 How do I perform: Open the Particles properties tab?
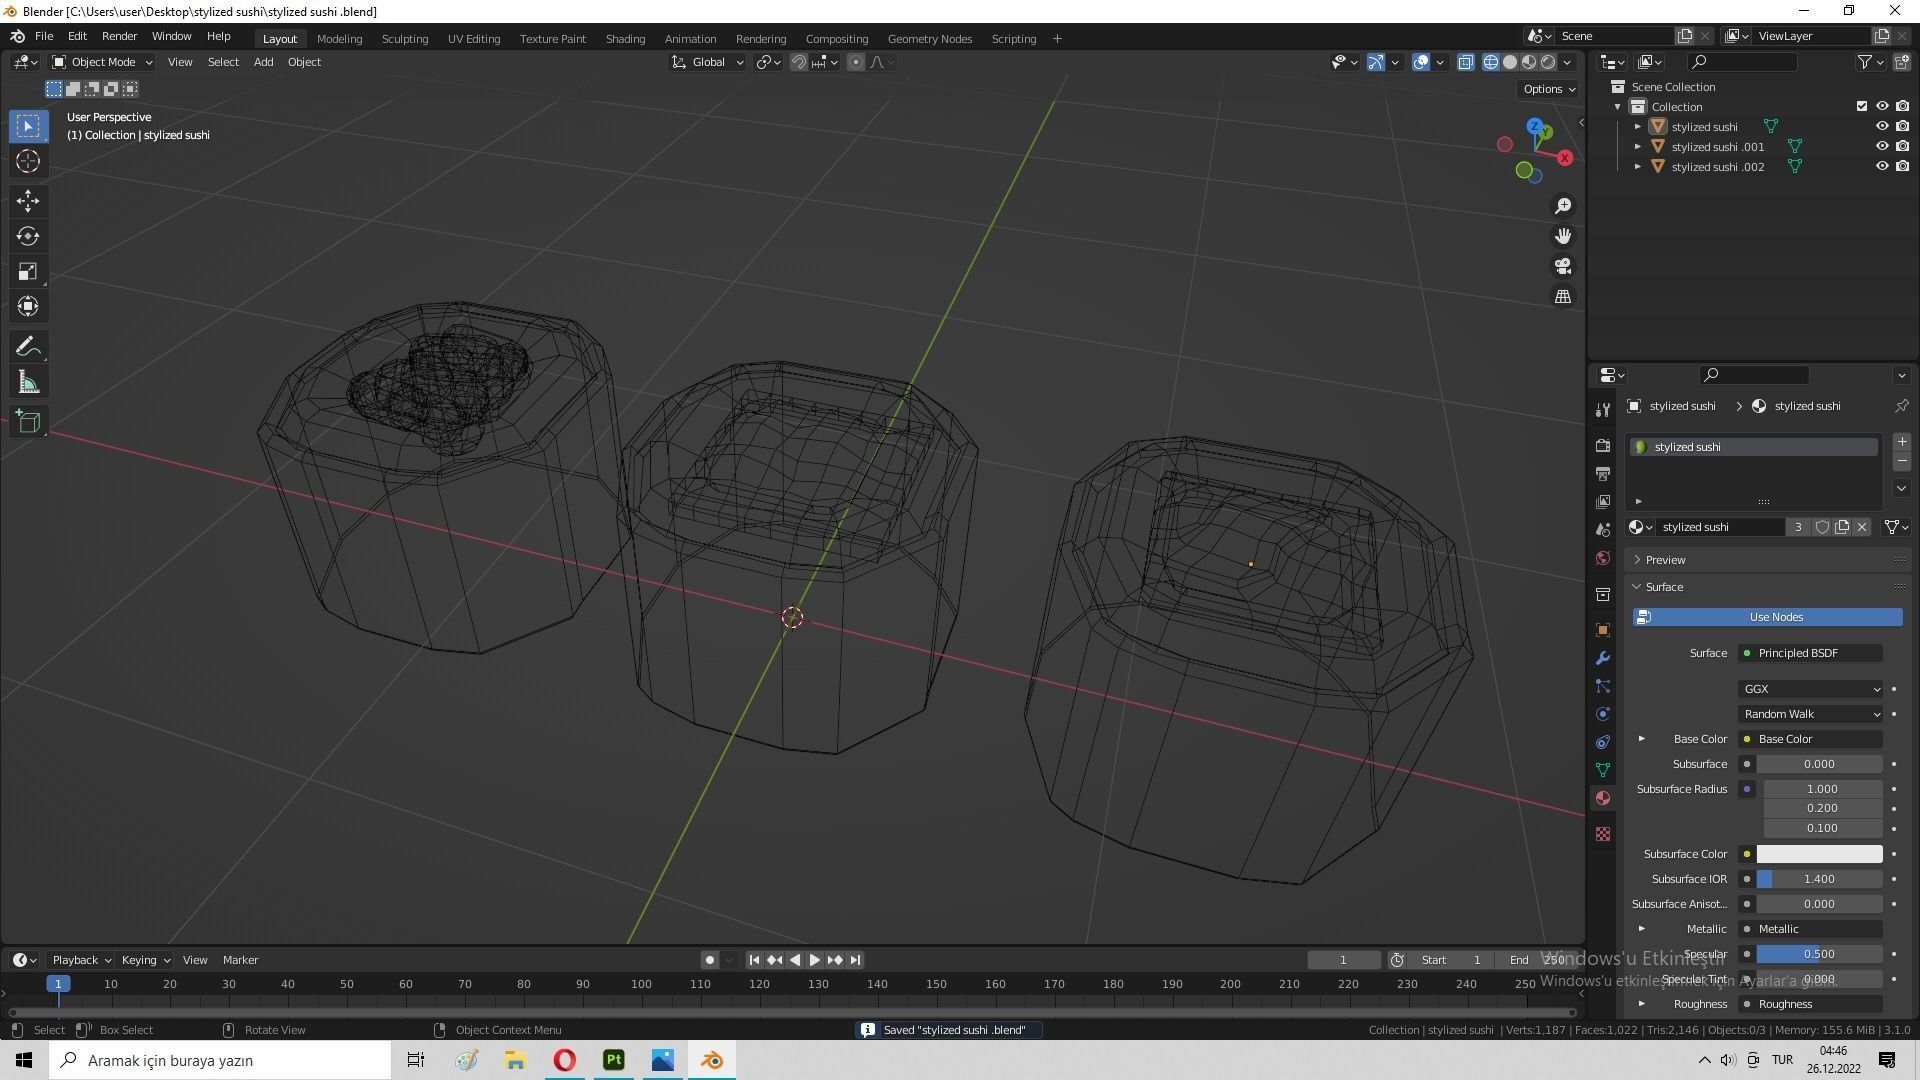click(1603, 686)
